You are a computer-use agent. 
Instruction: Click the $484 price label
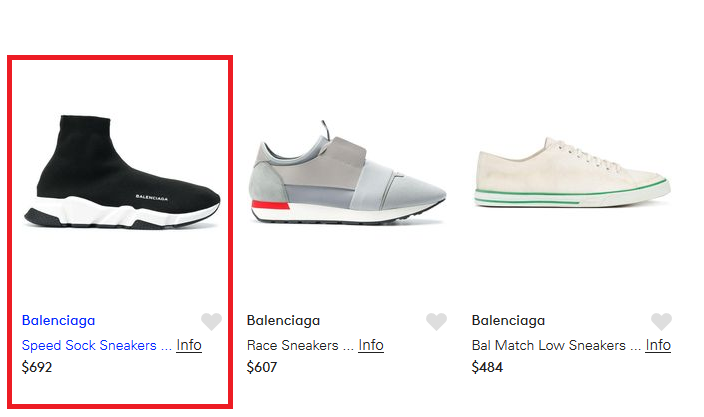[487, 367]
